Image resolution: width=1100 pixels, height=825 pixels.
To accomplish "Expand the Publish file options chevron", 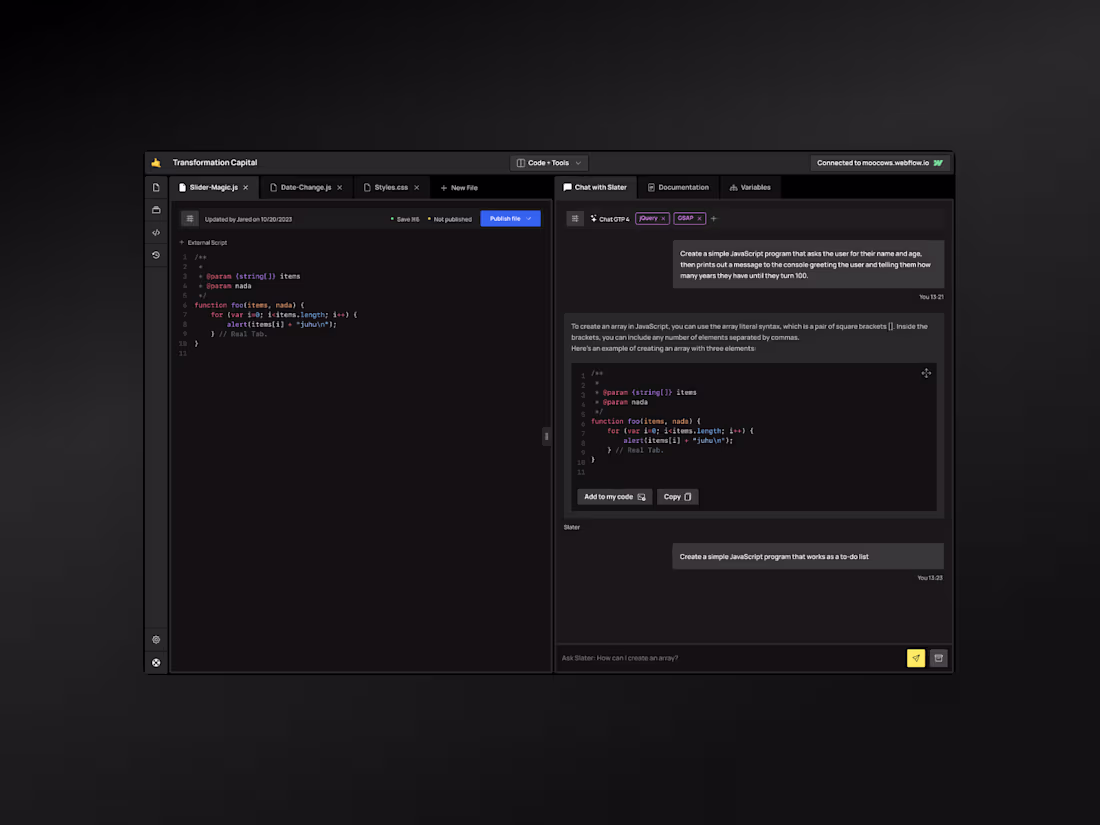I will click(530, 218).
